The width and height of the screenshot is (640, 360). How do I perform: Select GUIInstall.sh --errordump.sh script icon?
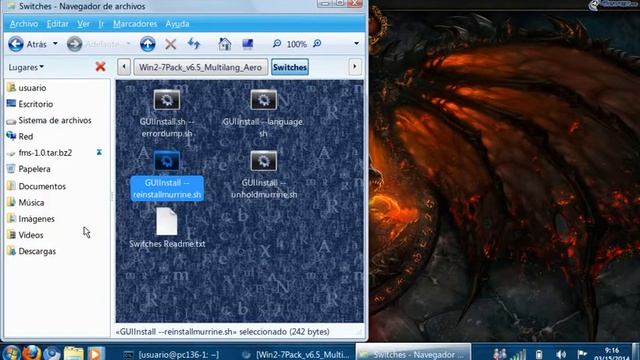tap(167, 100)
